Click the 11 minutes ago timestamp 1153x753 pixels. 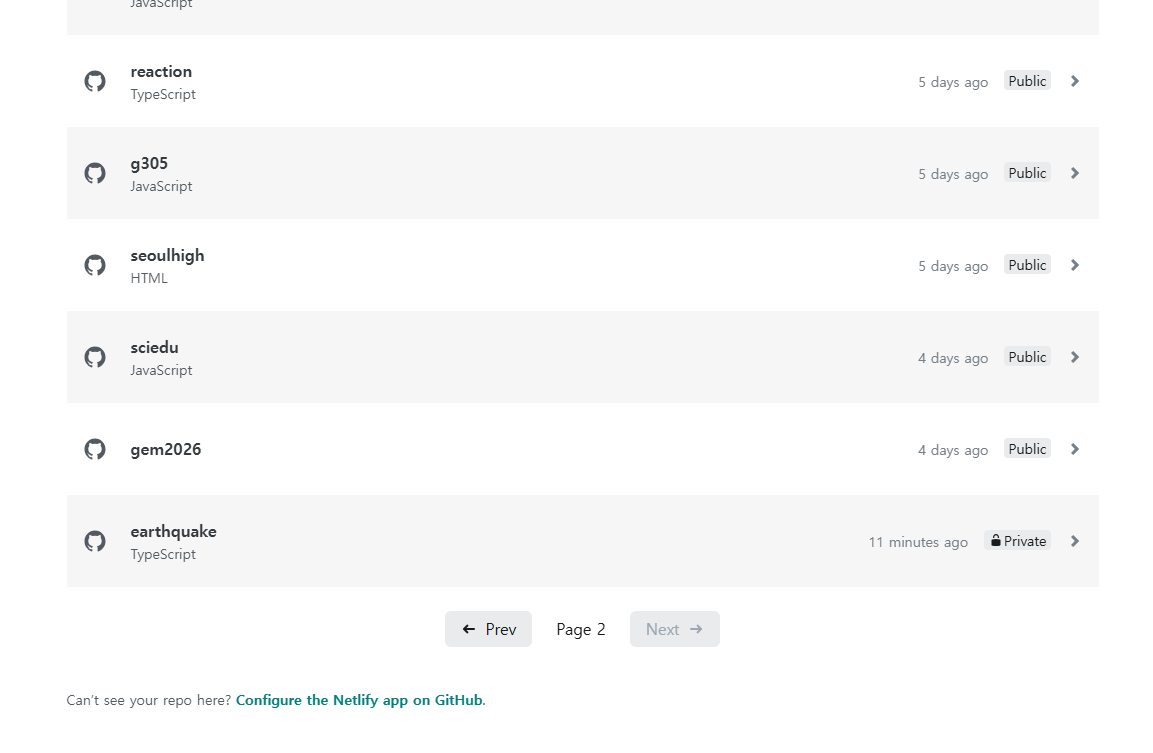point(918,542)
